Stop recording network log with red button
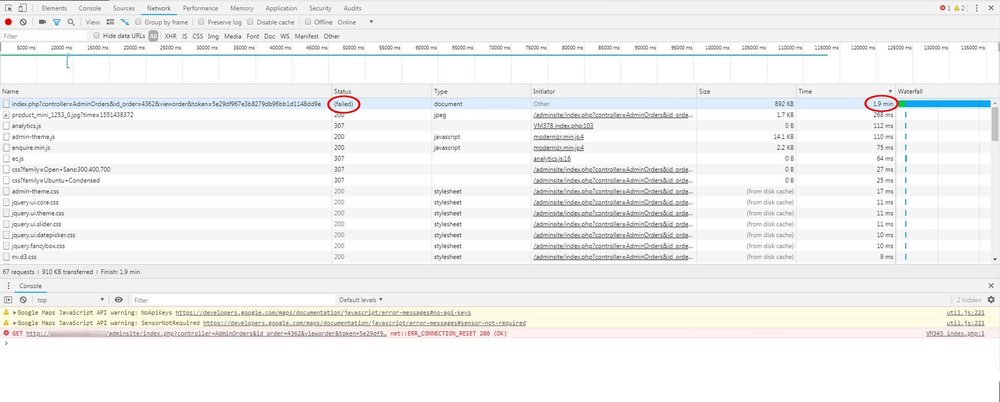Screen dimensions: 1000x402 coord(8,22)
